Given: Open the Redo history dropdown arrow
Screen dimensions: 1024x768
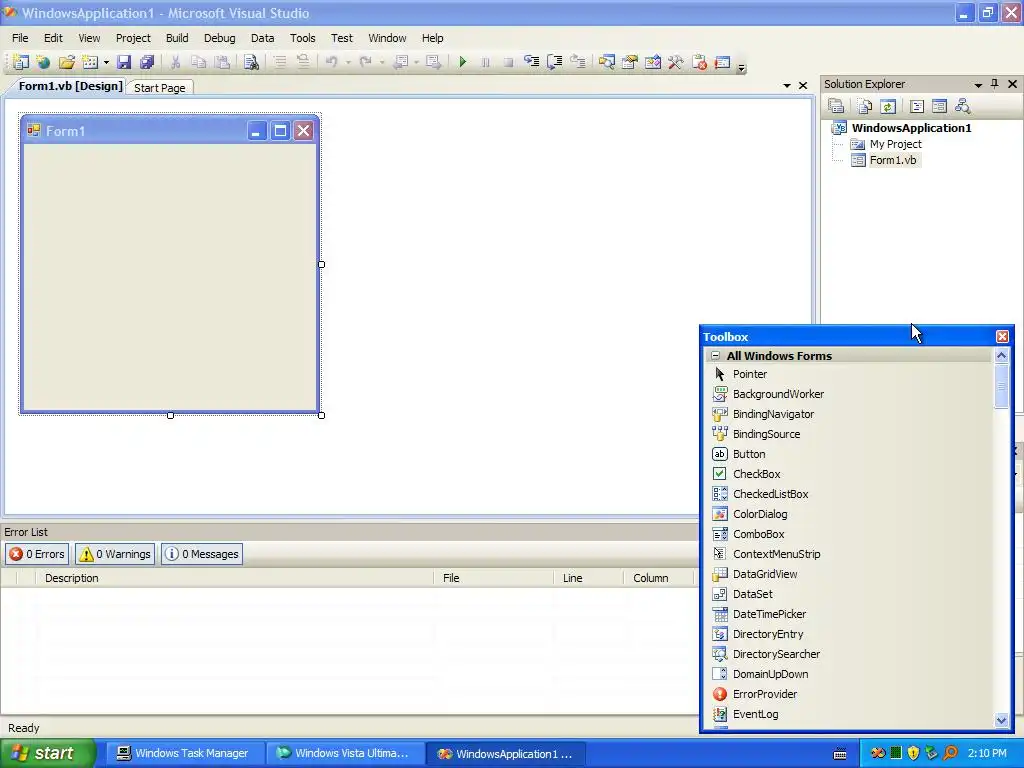Looking at the screenshot, I should point(382,63).
